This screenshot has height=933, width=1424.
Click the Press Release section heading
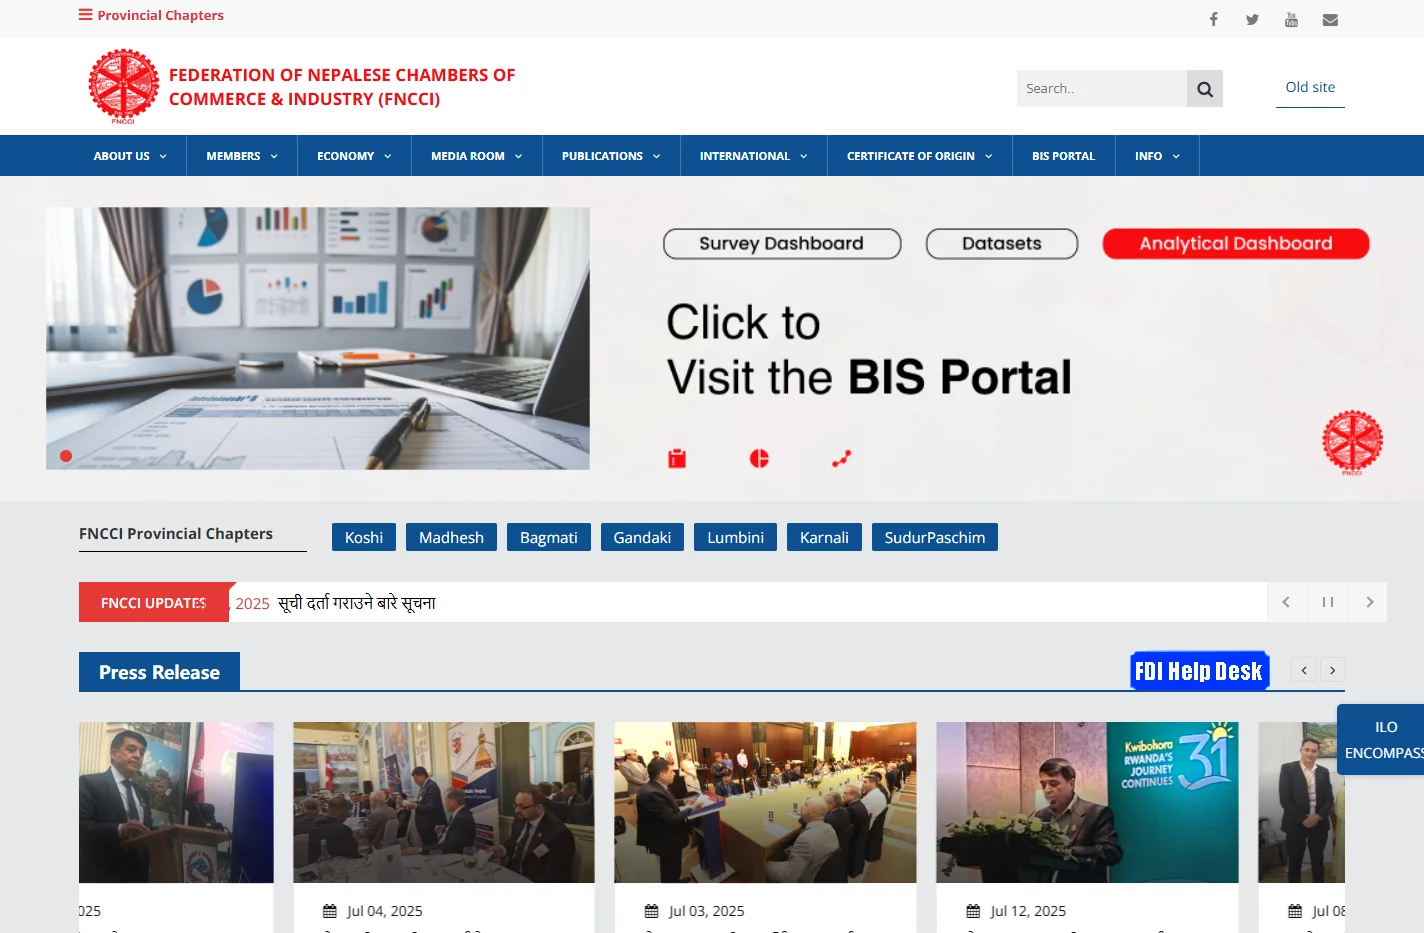tap(159, 672)
